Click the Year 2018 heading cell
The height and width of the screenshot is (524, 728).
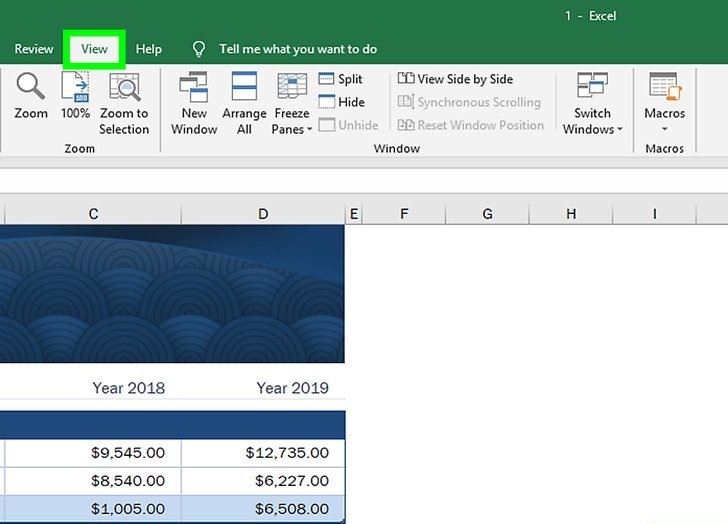(x=128, y=388)
